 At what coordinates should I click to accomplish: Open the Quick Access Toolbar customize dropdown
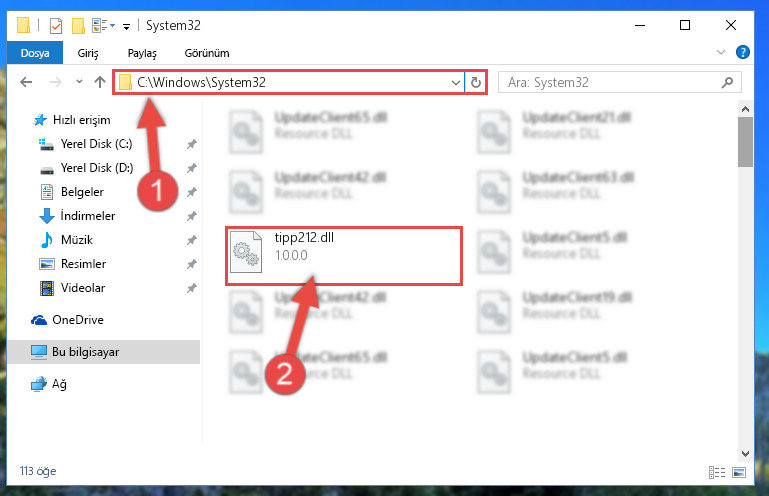126,26
